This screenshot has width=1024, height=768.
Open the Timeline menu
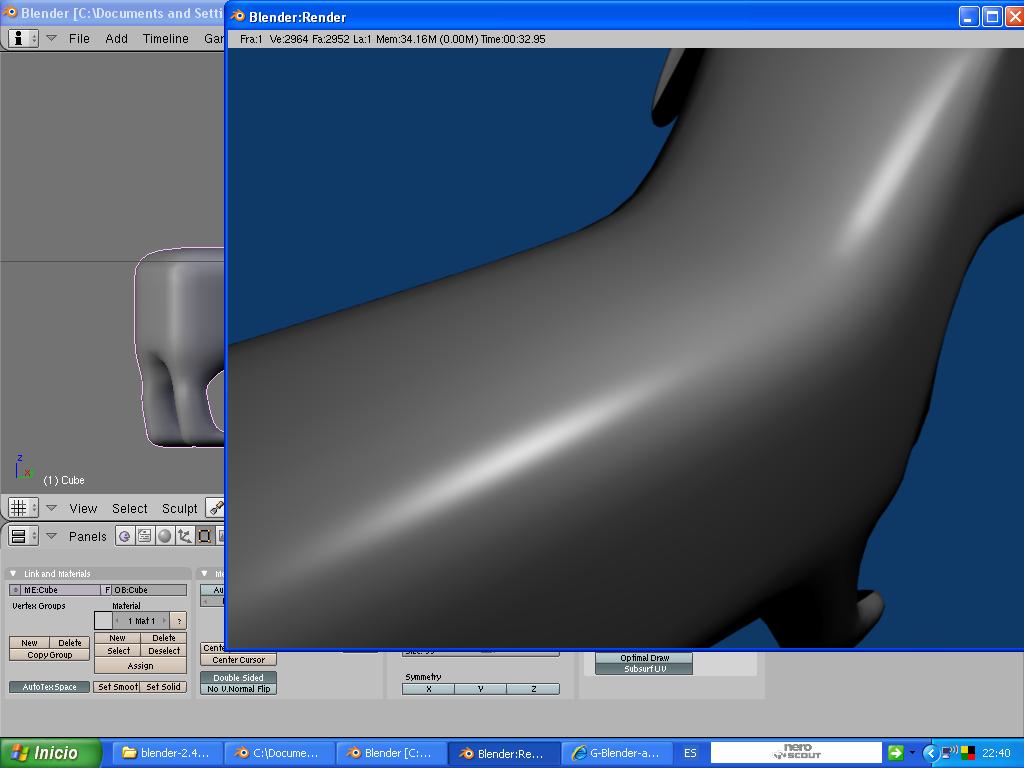point(165,38)
